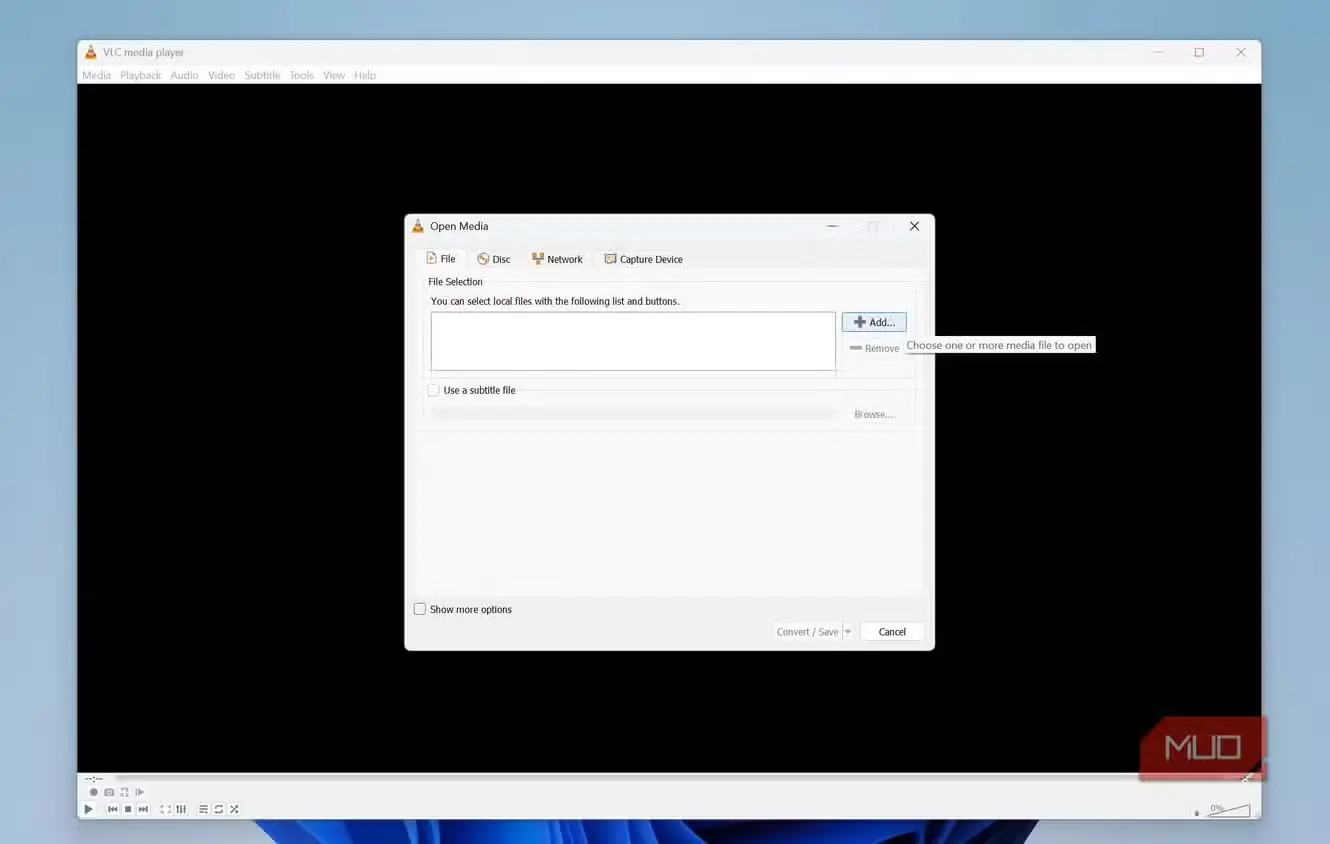Screen dimensions: 1330x844
Task: Click the red Record button
Action: tap(94, 792)
